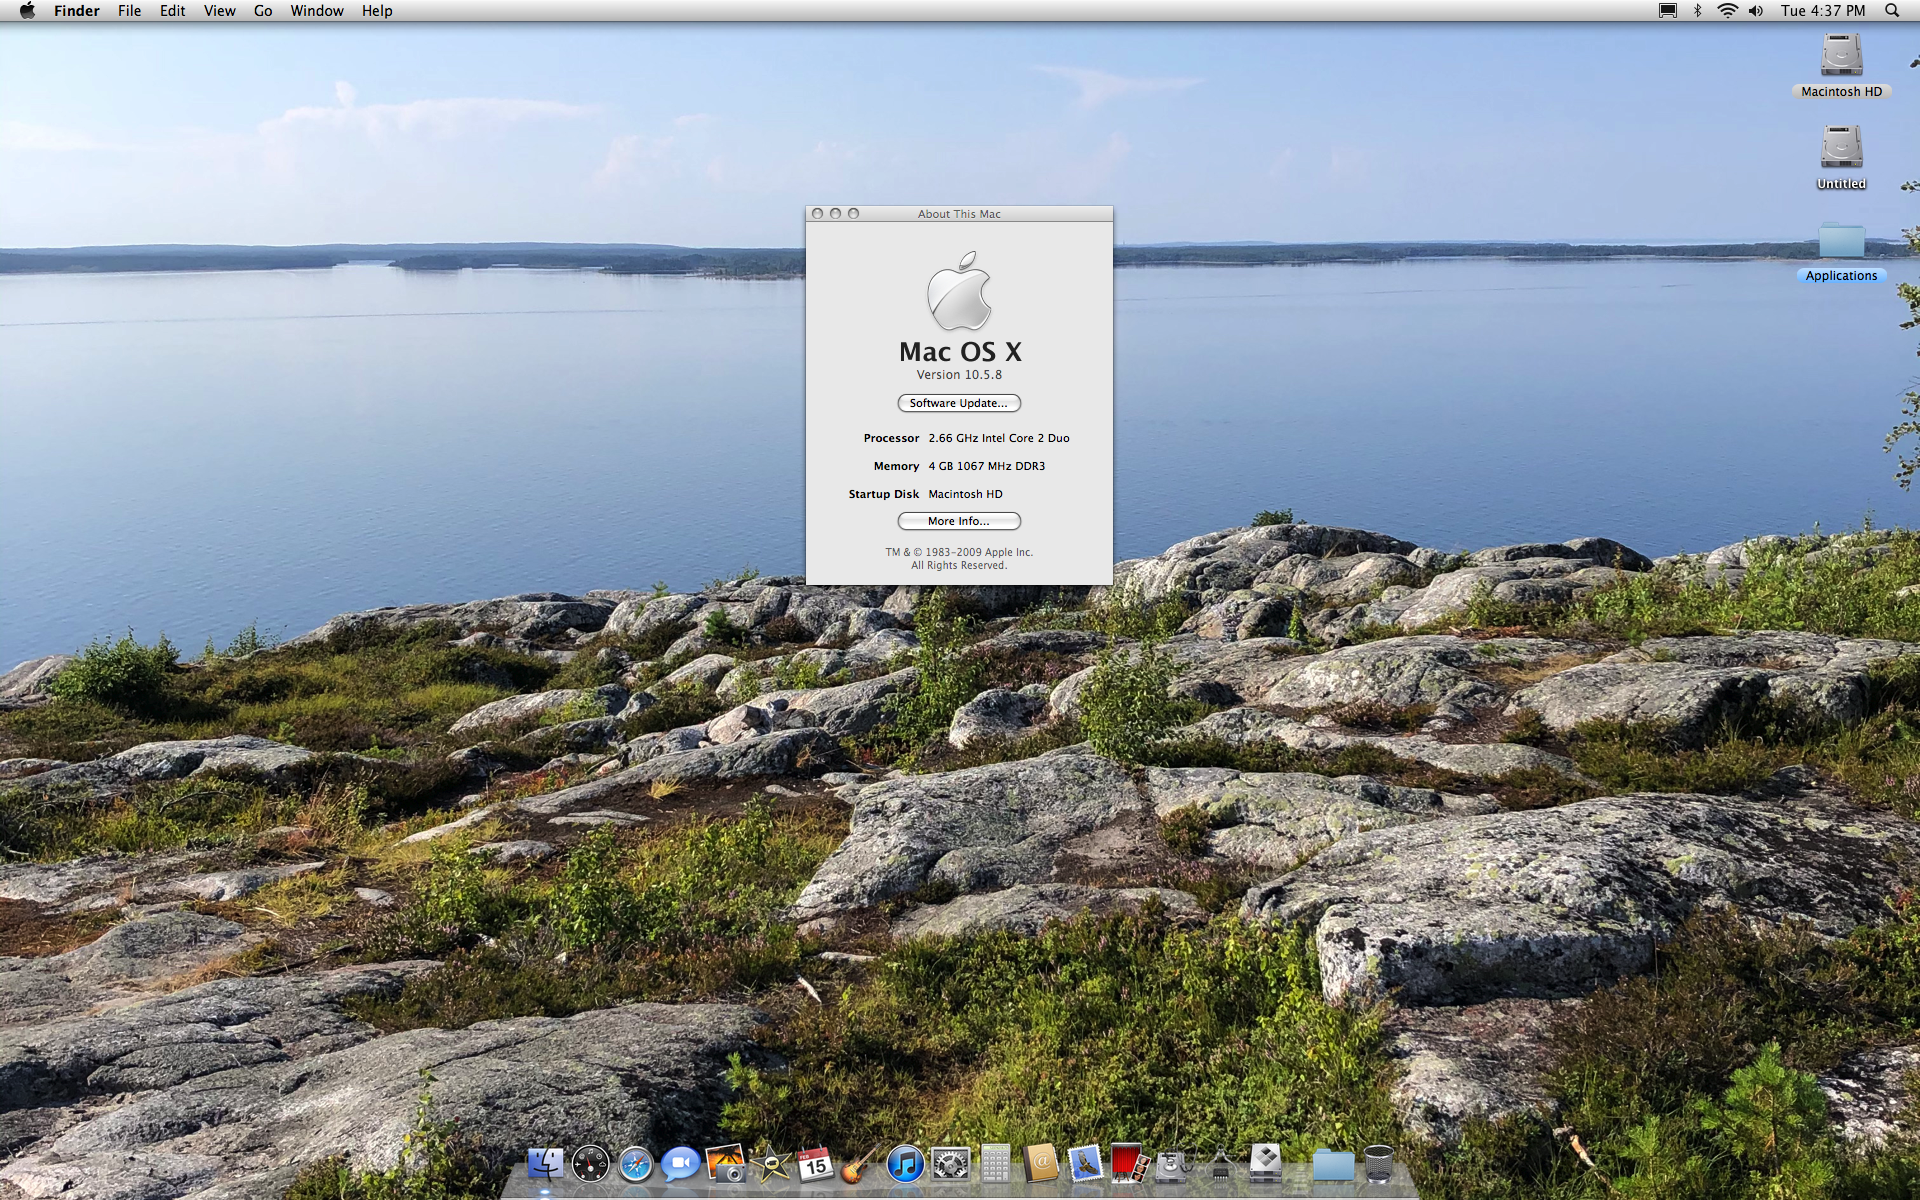Close the About This Mac window
Image resolution: width=1920 pixels, height=1200 pixels.
pos(818,213)
